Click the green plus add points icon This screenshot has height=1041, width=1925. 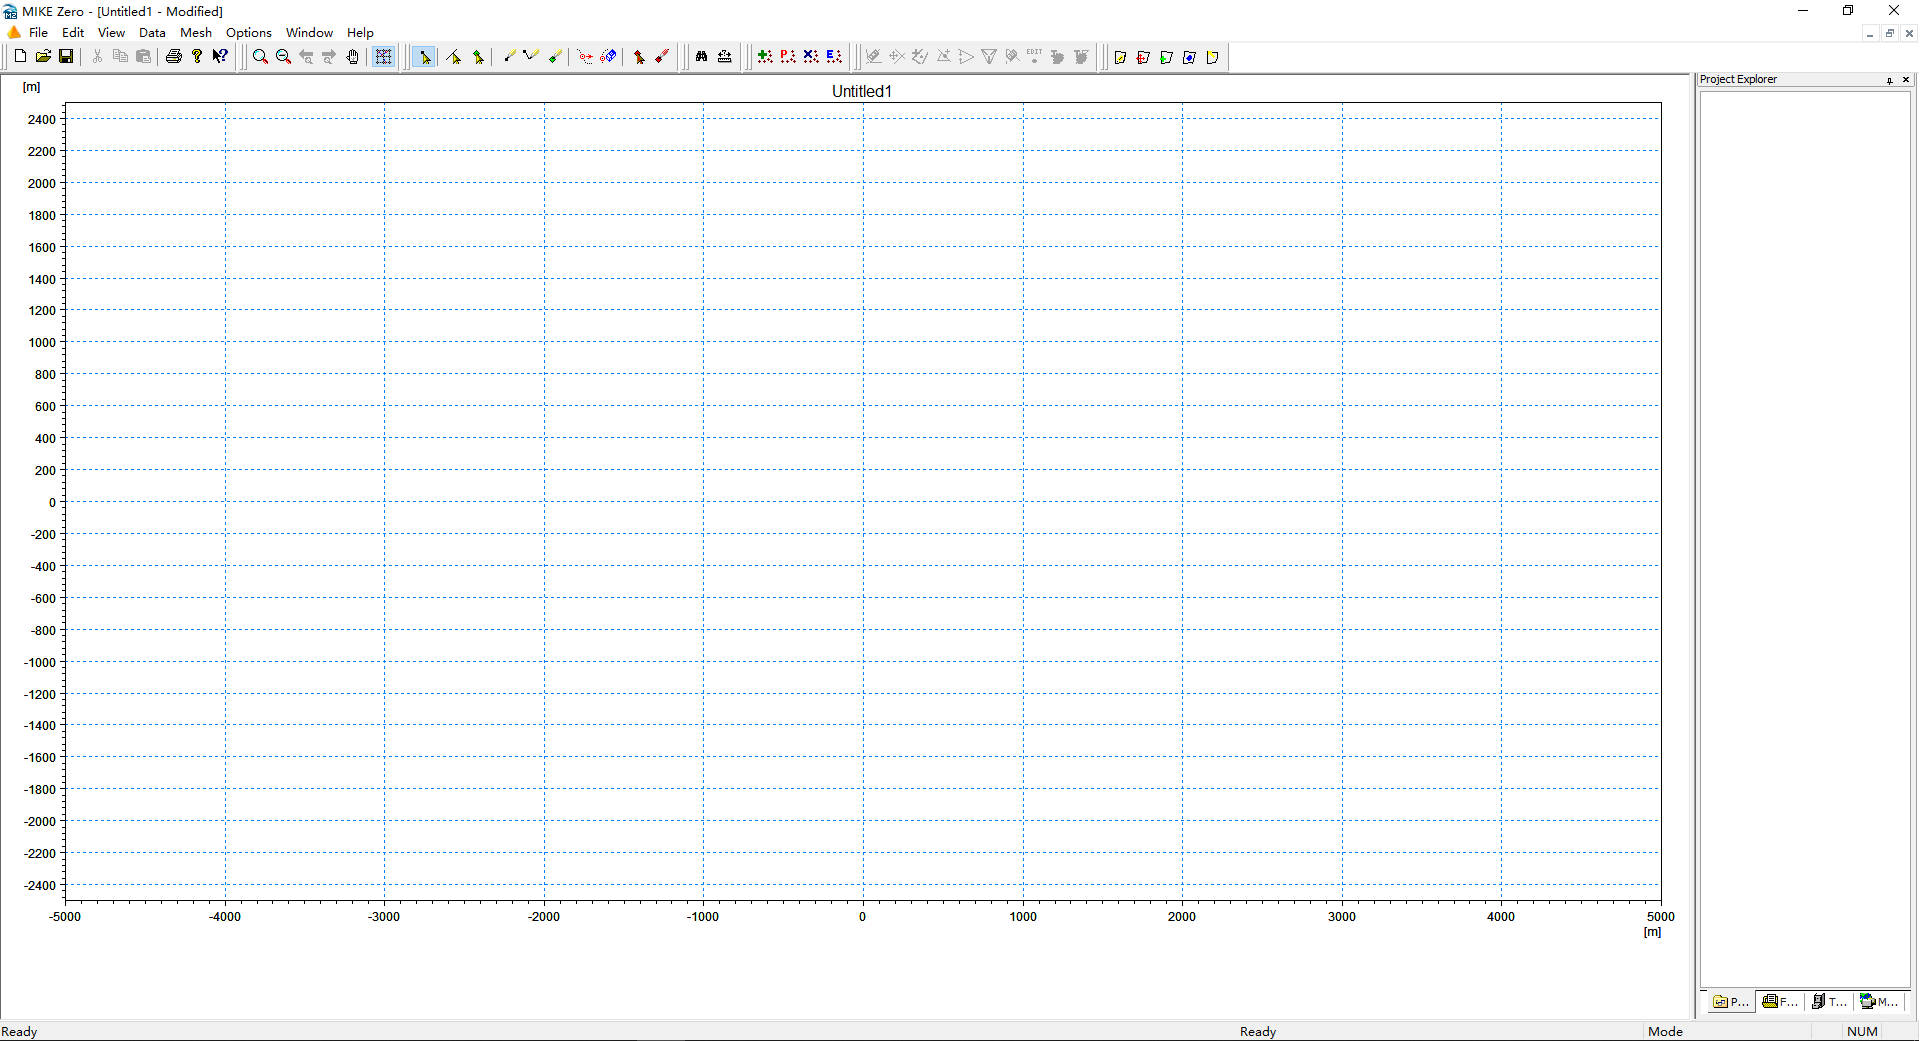tap(765, 57)
